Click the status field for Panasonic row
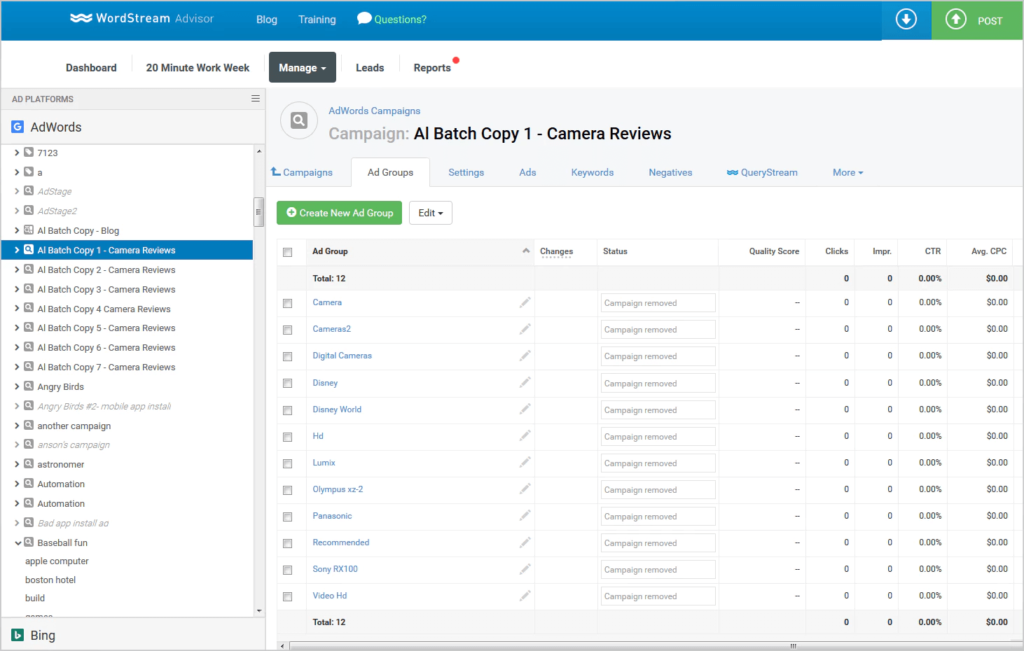 point(658,516)
